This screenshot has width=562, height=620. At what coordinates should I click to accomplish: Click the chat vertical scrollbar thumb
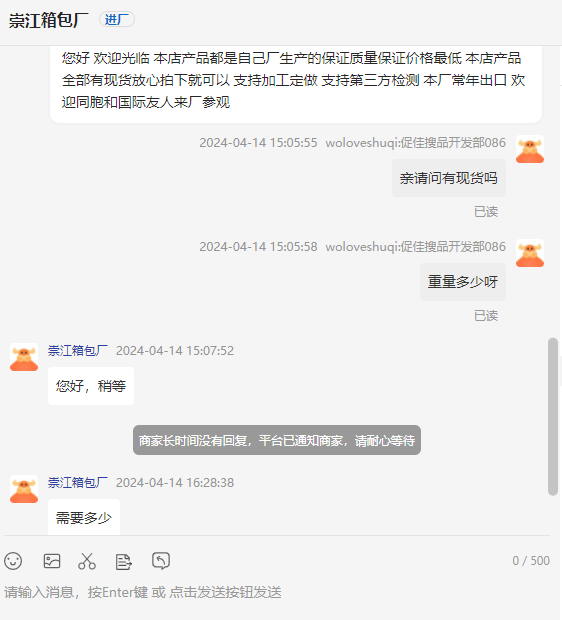coord(553,416)
